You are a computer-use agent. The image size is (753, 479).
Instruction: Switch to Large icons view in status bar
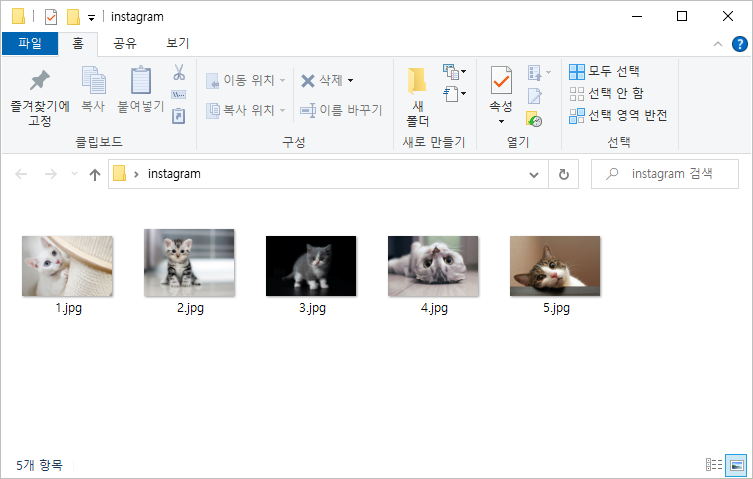[x=736, y=465]
